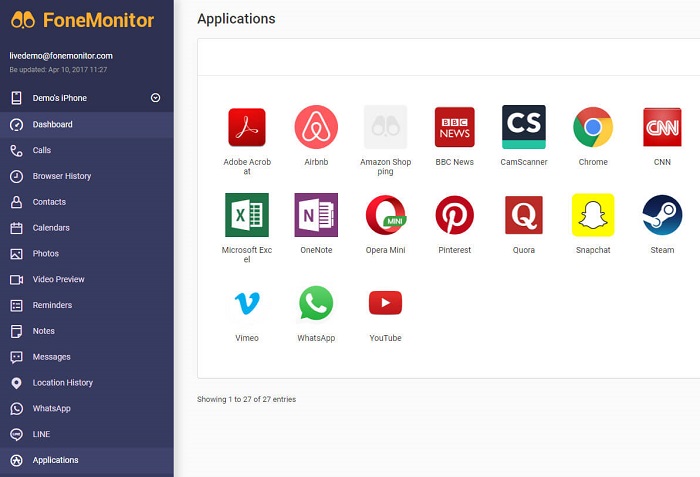The width and height of the screenshot is (700, 477).
Task: Go to Dashboard in the sidebar
Action: coord(87,125)
